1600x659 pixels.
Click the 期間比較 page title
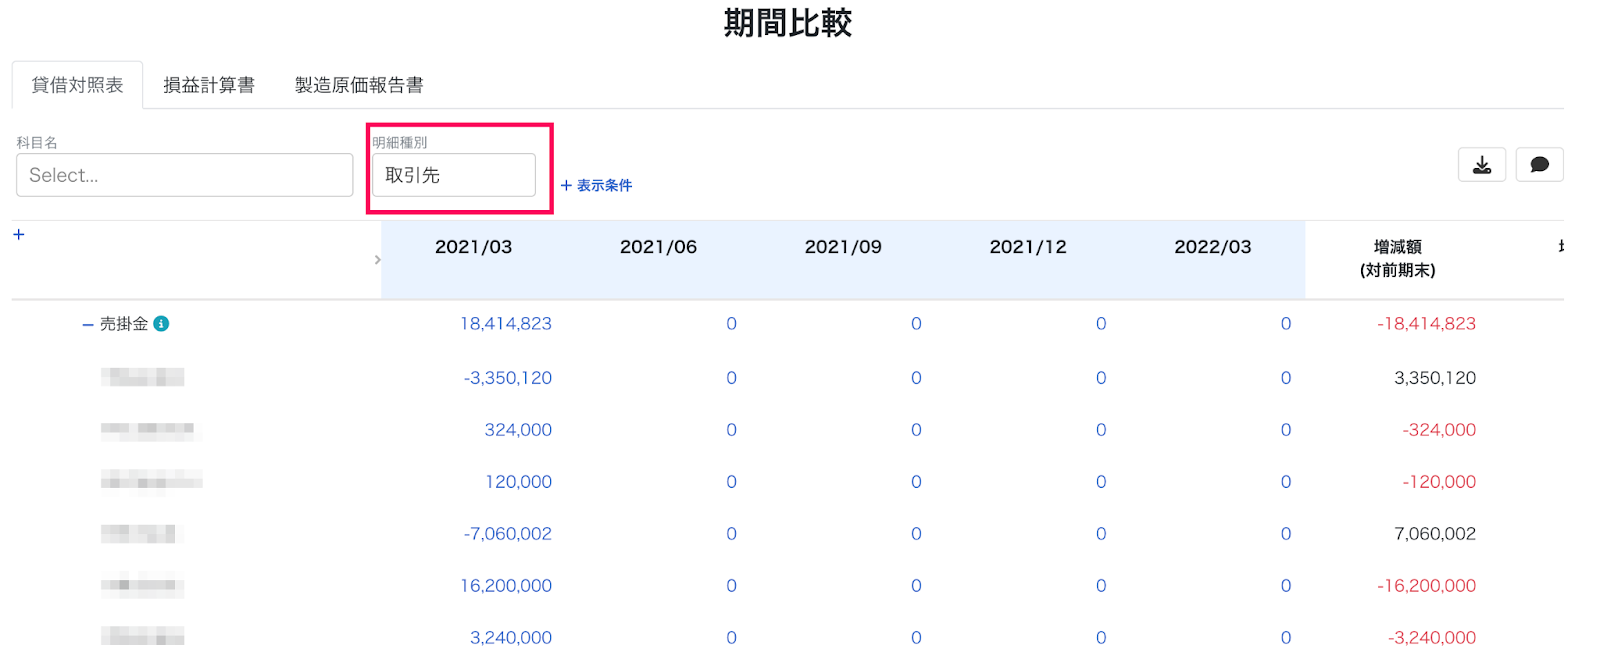tap(788, 22)
